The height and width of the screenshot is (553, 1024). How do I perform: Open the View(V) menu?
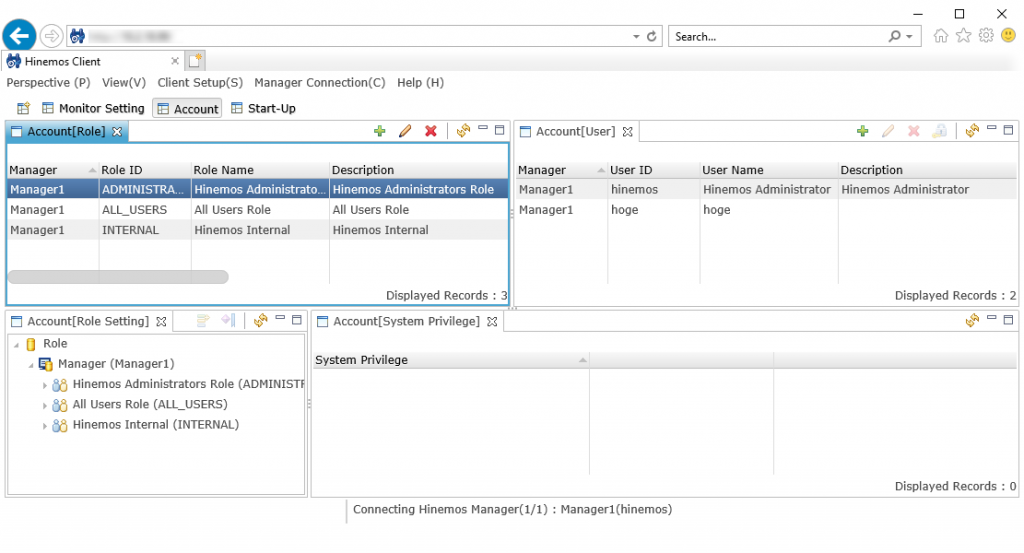coord(124,83)
